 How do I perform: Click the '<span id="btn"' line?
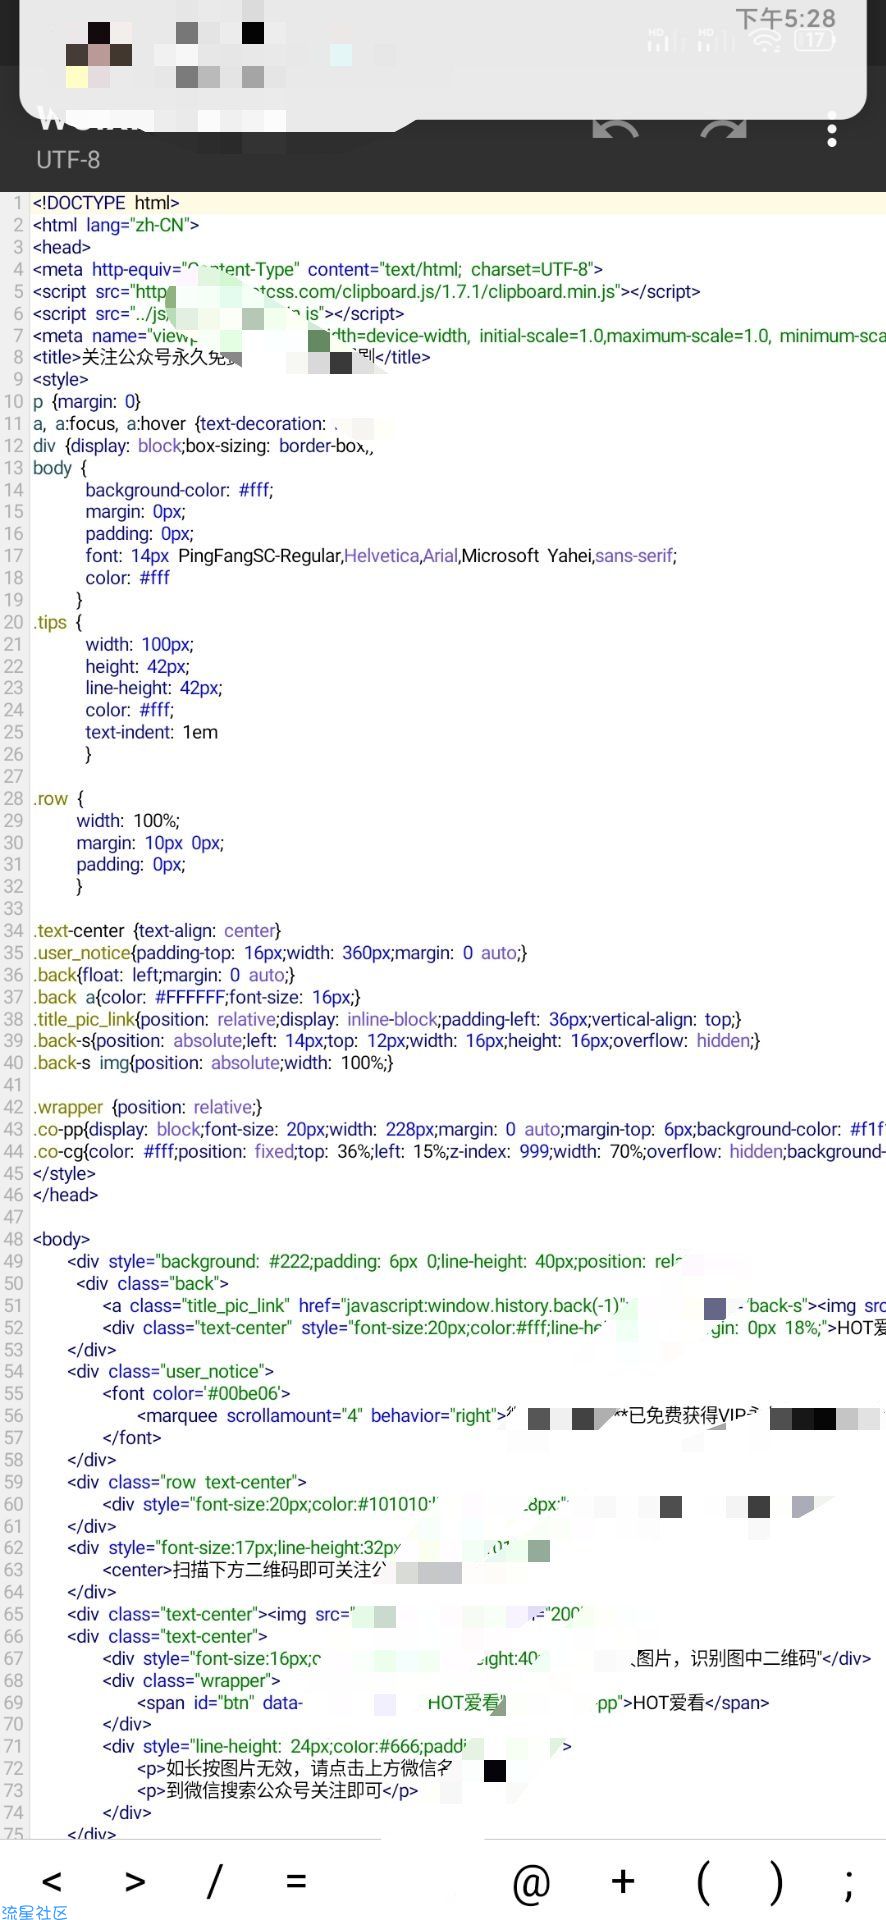point(454,1702)
